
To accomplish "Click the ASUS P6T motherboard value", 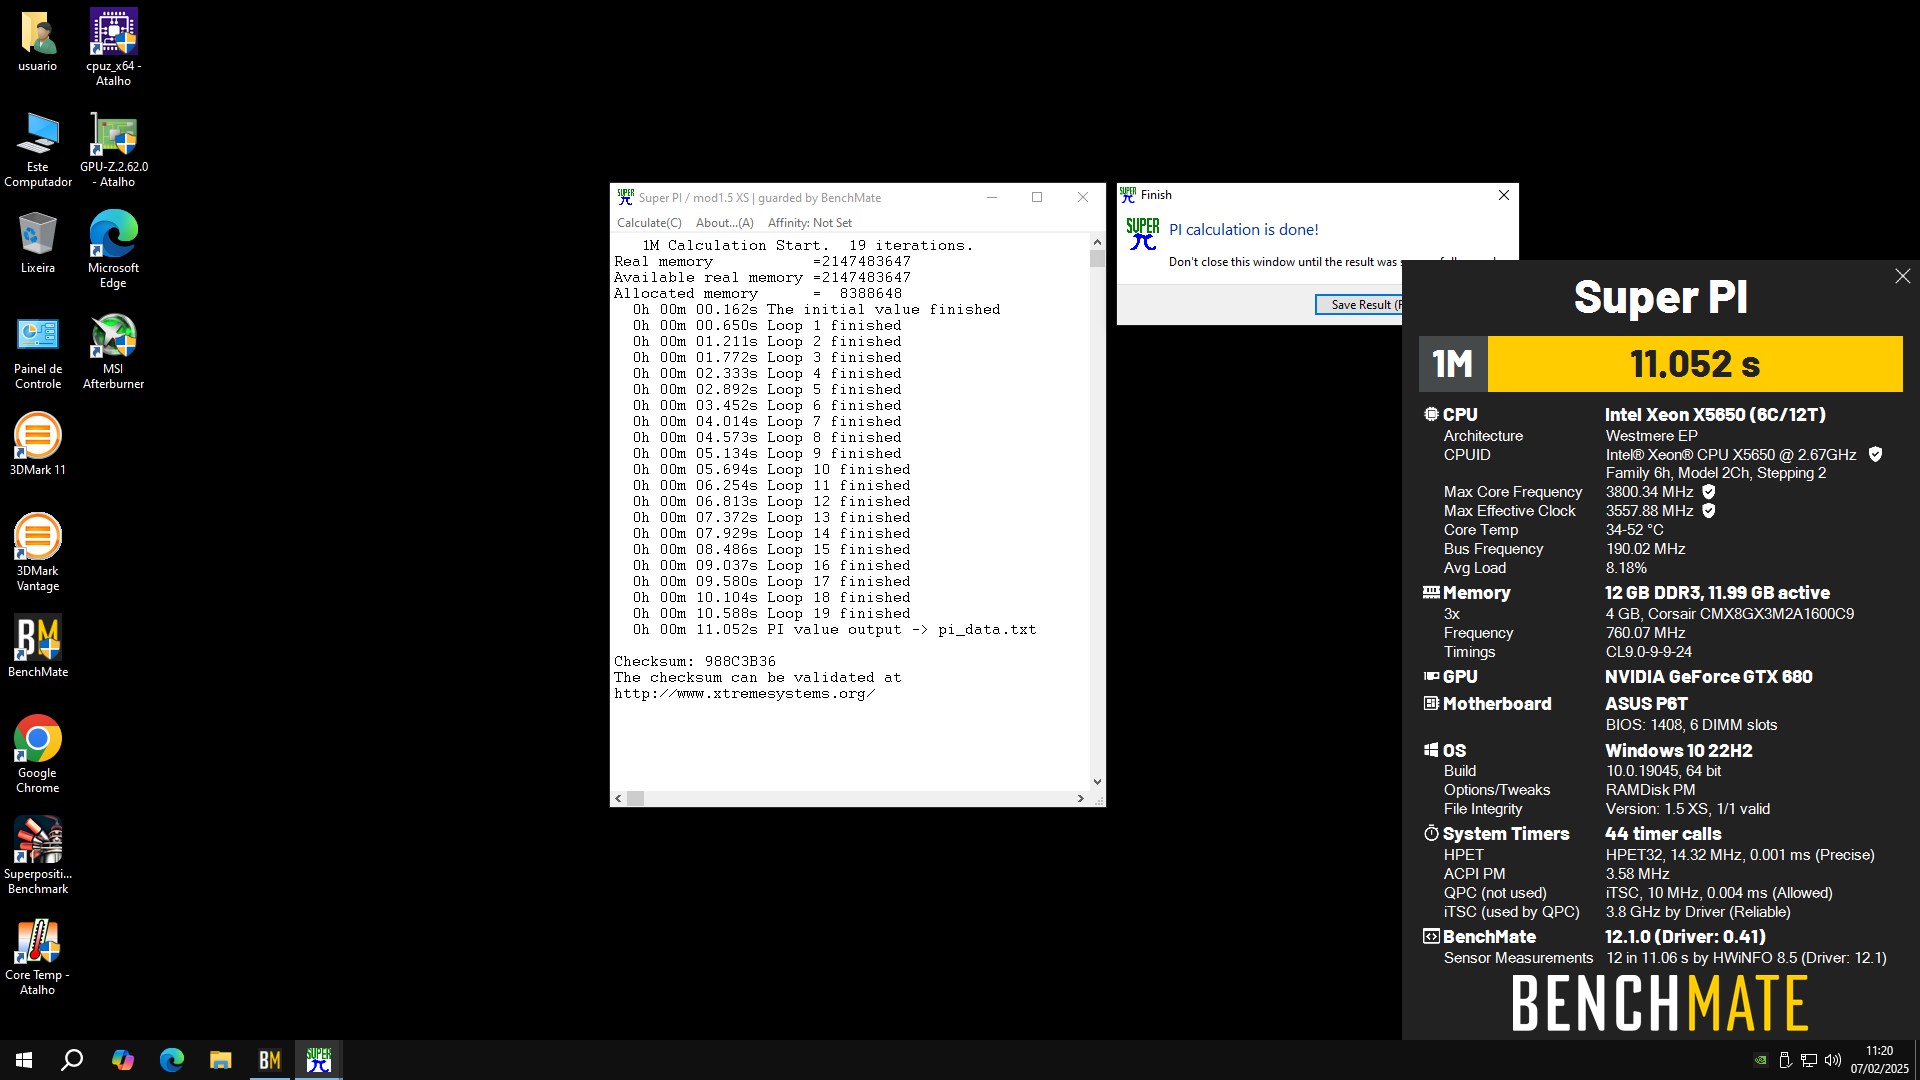I will [1646, 704].
